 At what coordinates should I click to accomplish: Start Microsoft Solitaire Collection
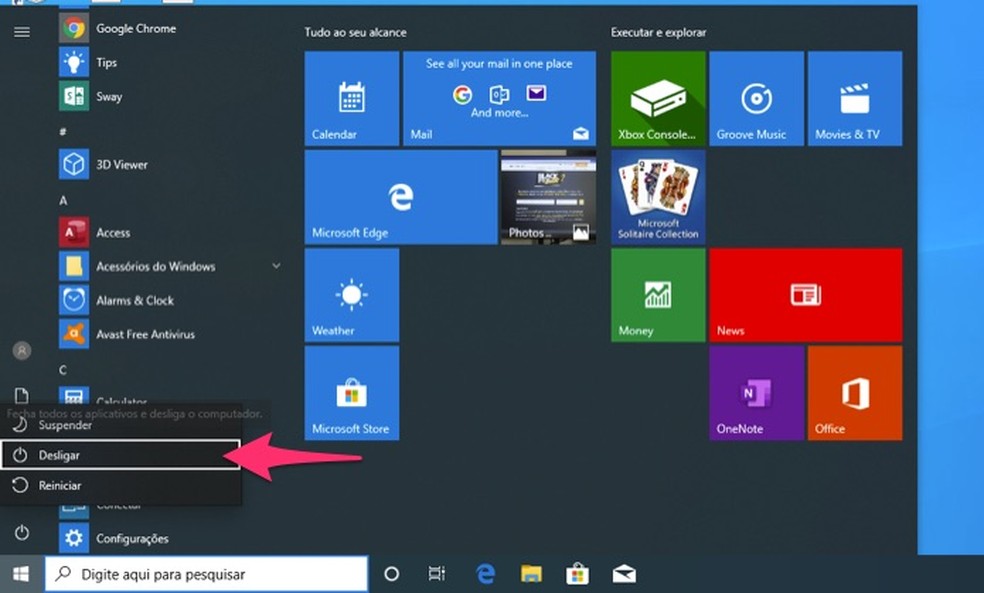point(657,196)
